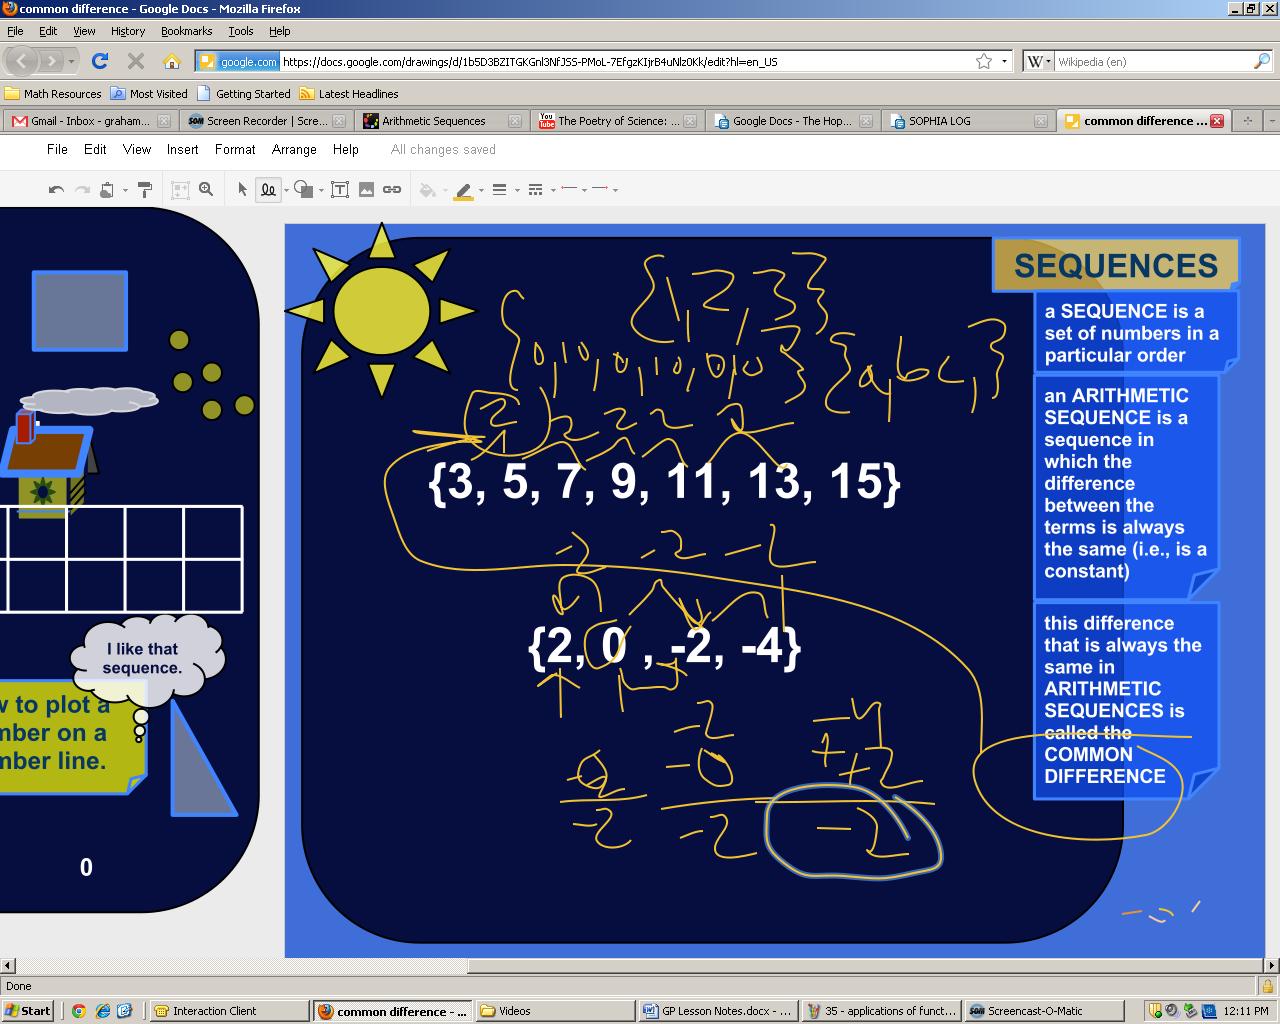The image size is (1280, 1024).
Task: Click the undo arrow in toolbar
Action: coord(56,189)
